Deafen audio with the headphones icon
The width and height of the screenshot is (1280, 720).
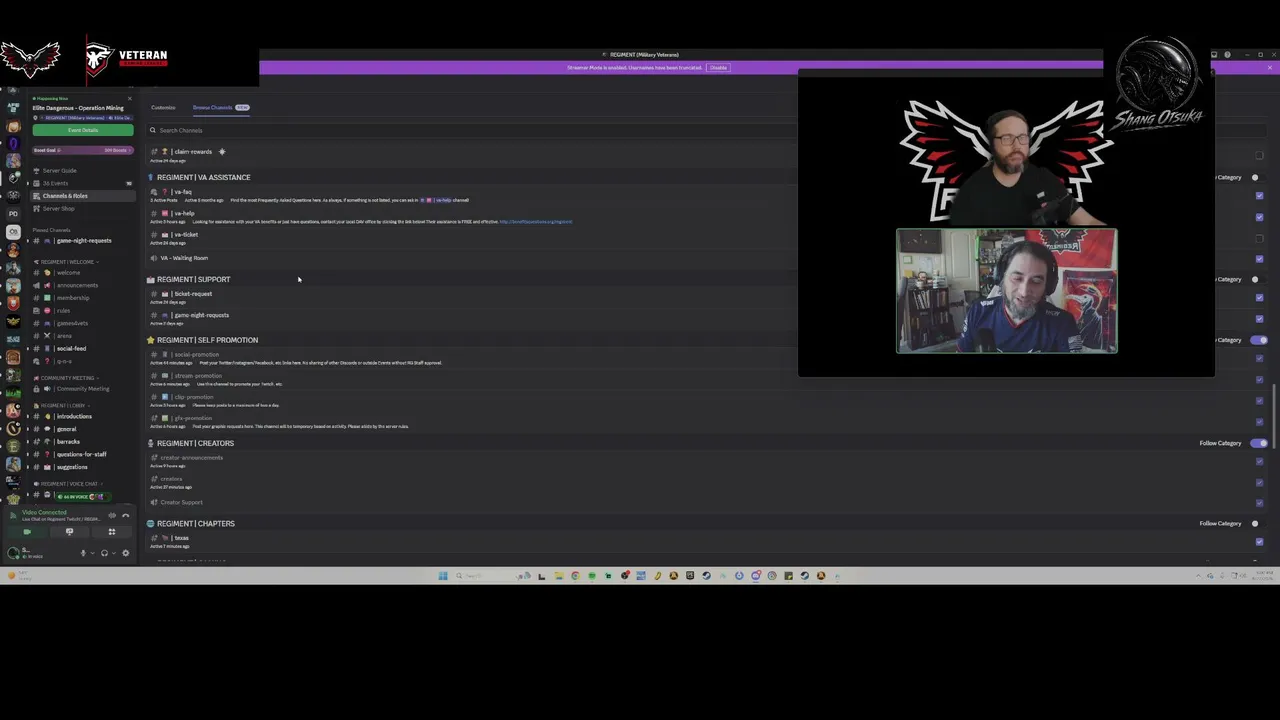coord(104,553)
